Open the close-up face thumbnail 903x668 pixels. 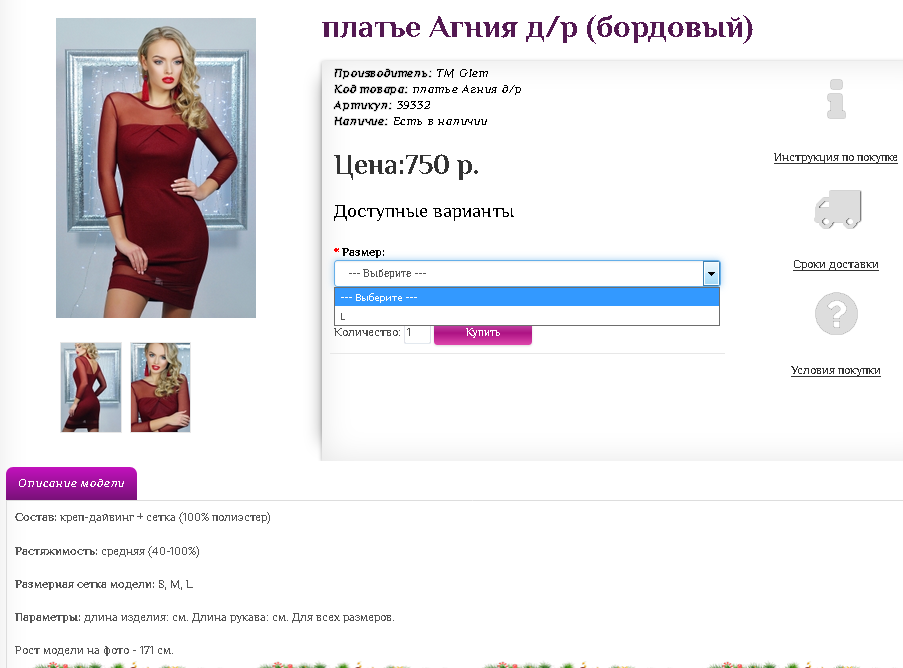tap(160, 387)
